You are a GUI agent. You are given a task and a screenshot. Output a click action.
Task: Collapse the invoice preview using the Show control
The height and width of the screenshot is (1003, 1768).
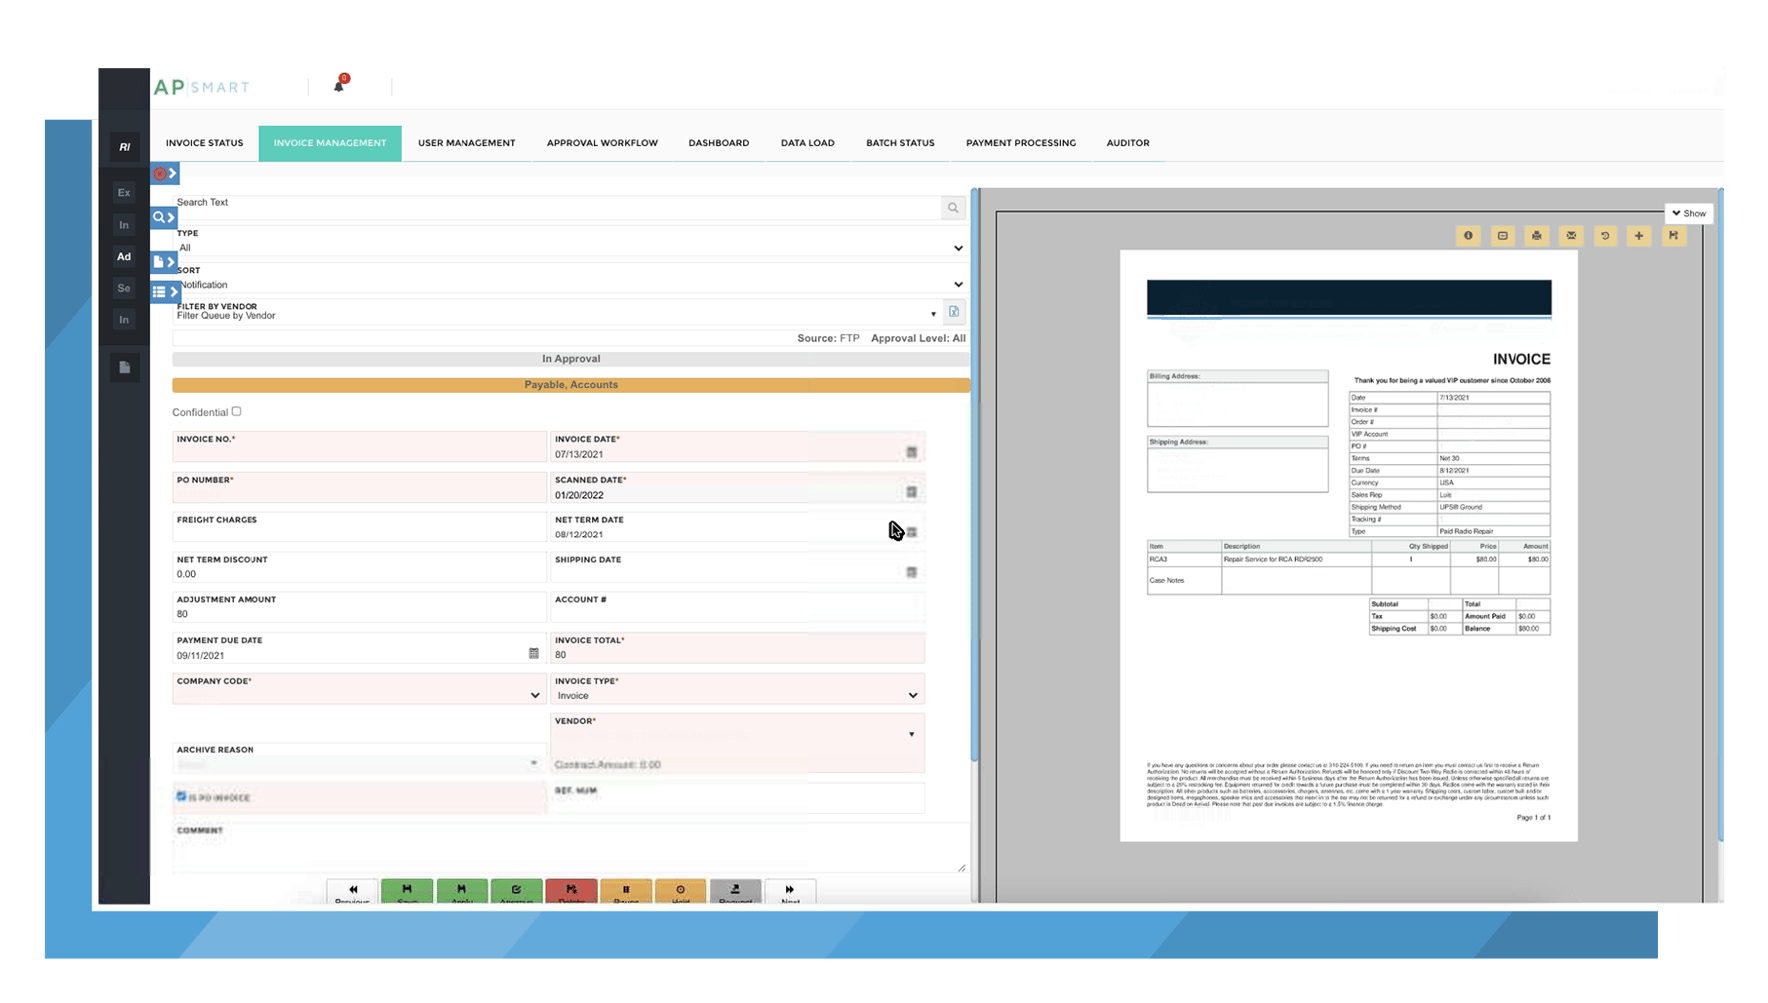pyautogui.click(x=1689, y=213)
